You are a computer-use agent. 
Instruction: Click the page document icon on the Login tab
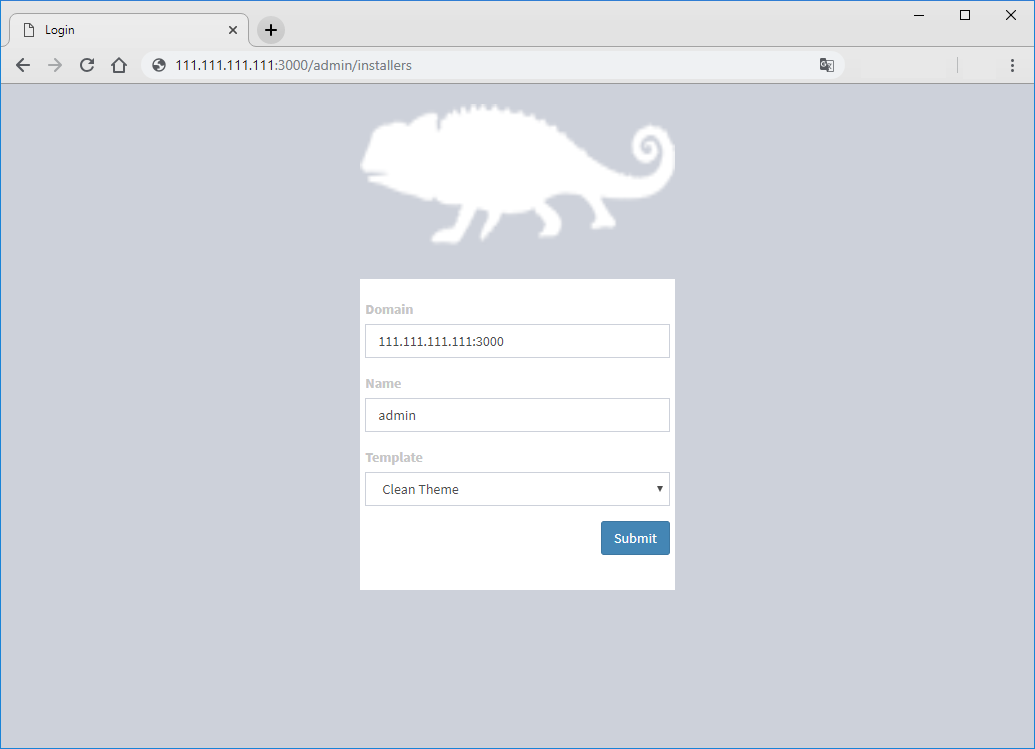pos(27,29)
